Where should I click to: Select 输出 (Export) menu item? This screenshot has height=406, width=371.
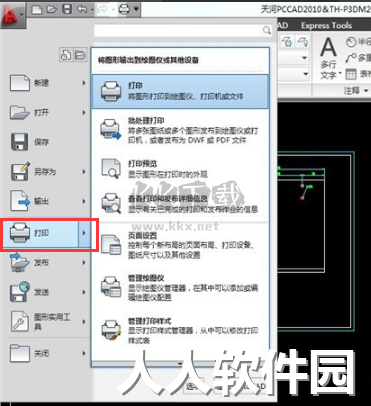[47, 201]
